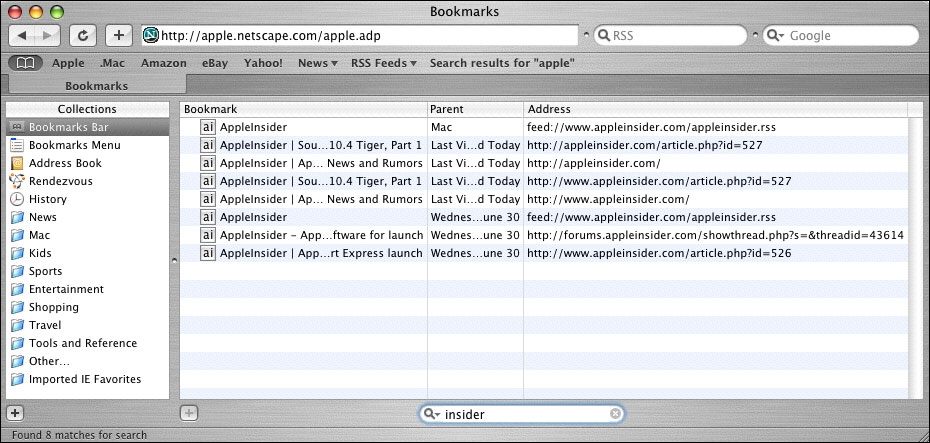This screenshot has width=930, height=443.
Task: Select Bookmarks Menu collection
Action: 73,145
